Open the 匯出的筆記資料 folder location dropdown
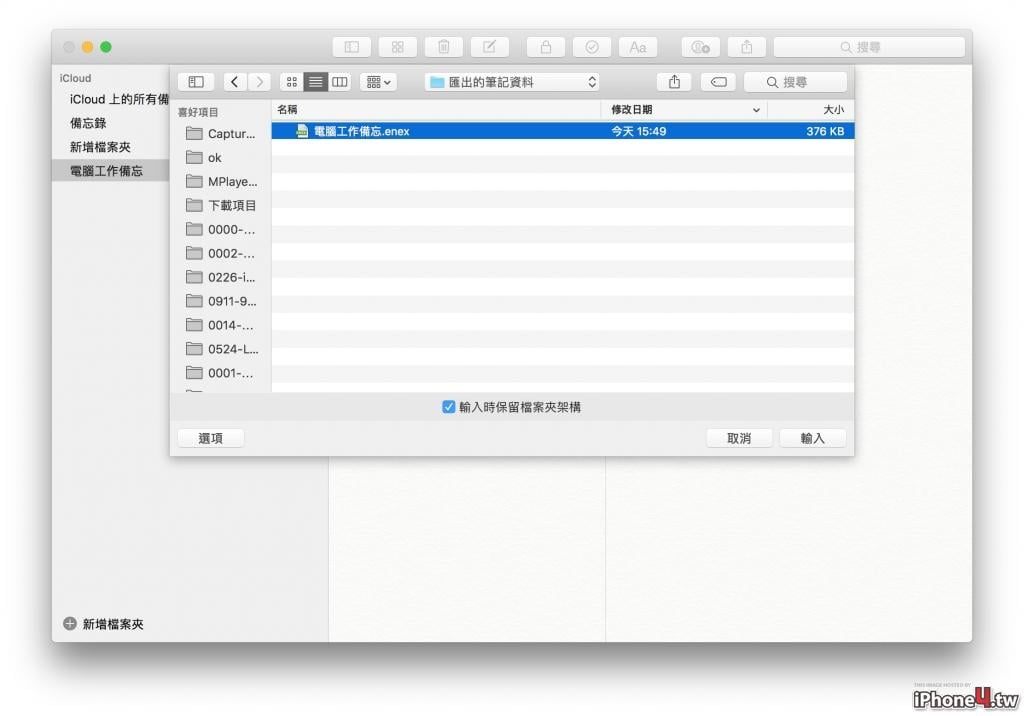Screen dimensions: 1024x716 pyautogui.click(x=512, y=82)
